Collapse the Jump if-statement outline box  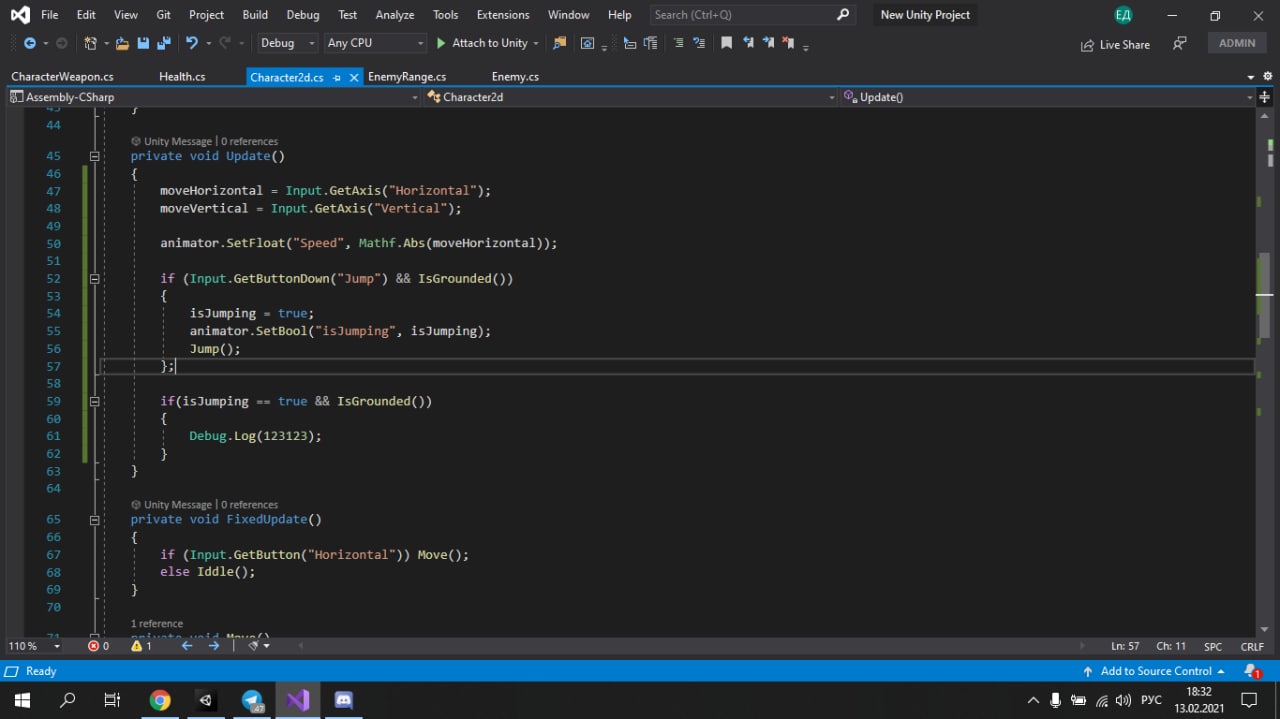pyautogui.click(x=95, y=279)
